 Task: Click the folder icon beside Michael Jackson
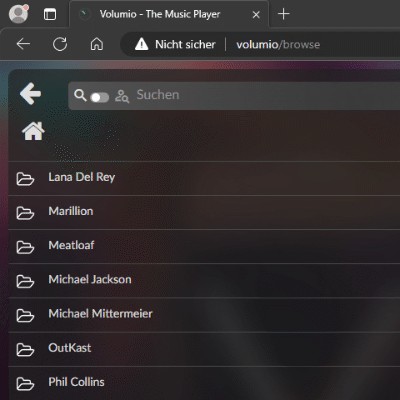click(25, 282)
